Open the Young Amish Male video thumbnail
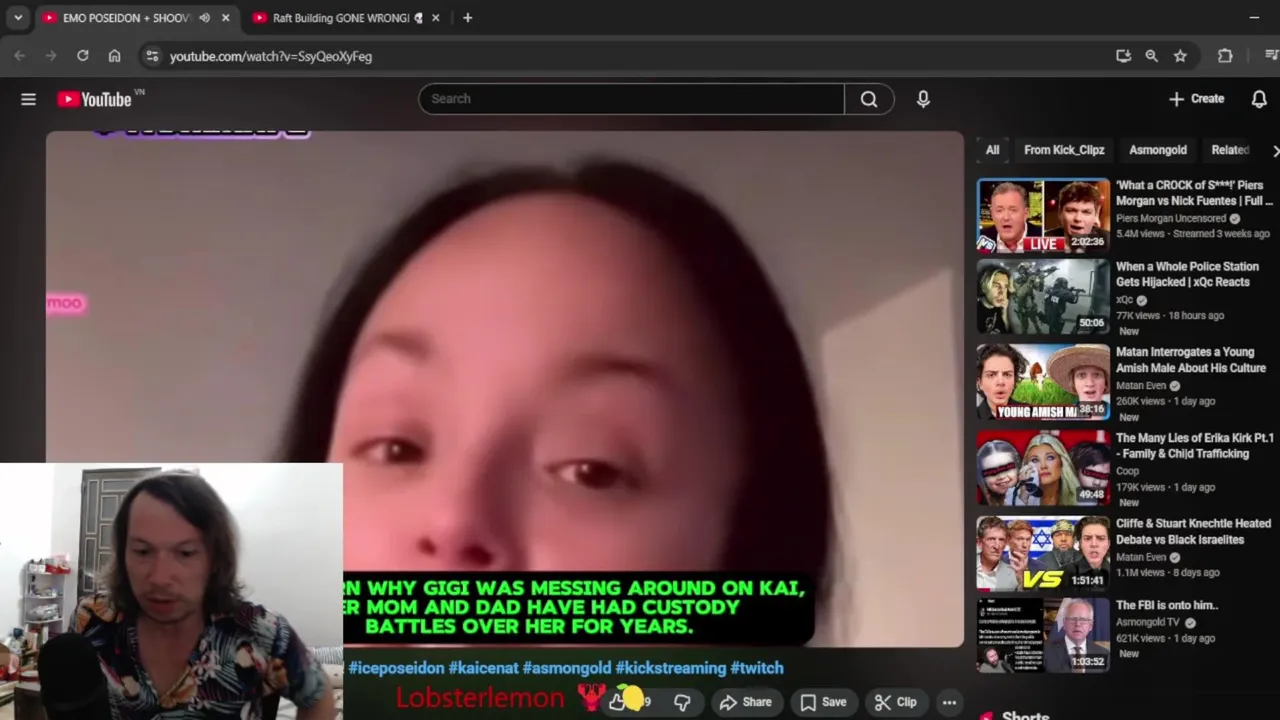The image size is (1280, 720). click(1043, 382)
